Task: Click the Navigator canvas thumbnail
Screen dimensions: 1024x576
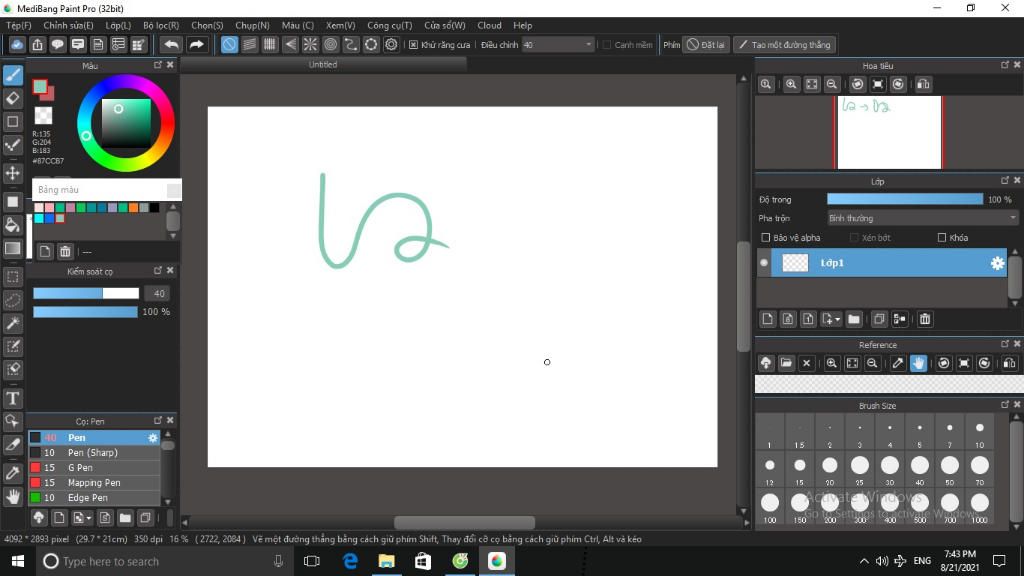Action: [889, 133]
